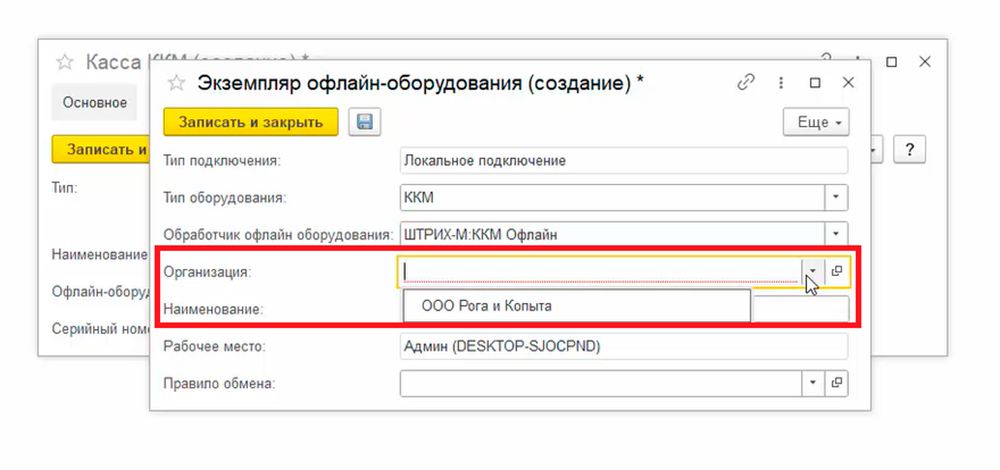Expand the Правило обмена dropdown arrow

point(813,383)
